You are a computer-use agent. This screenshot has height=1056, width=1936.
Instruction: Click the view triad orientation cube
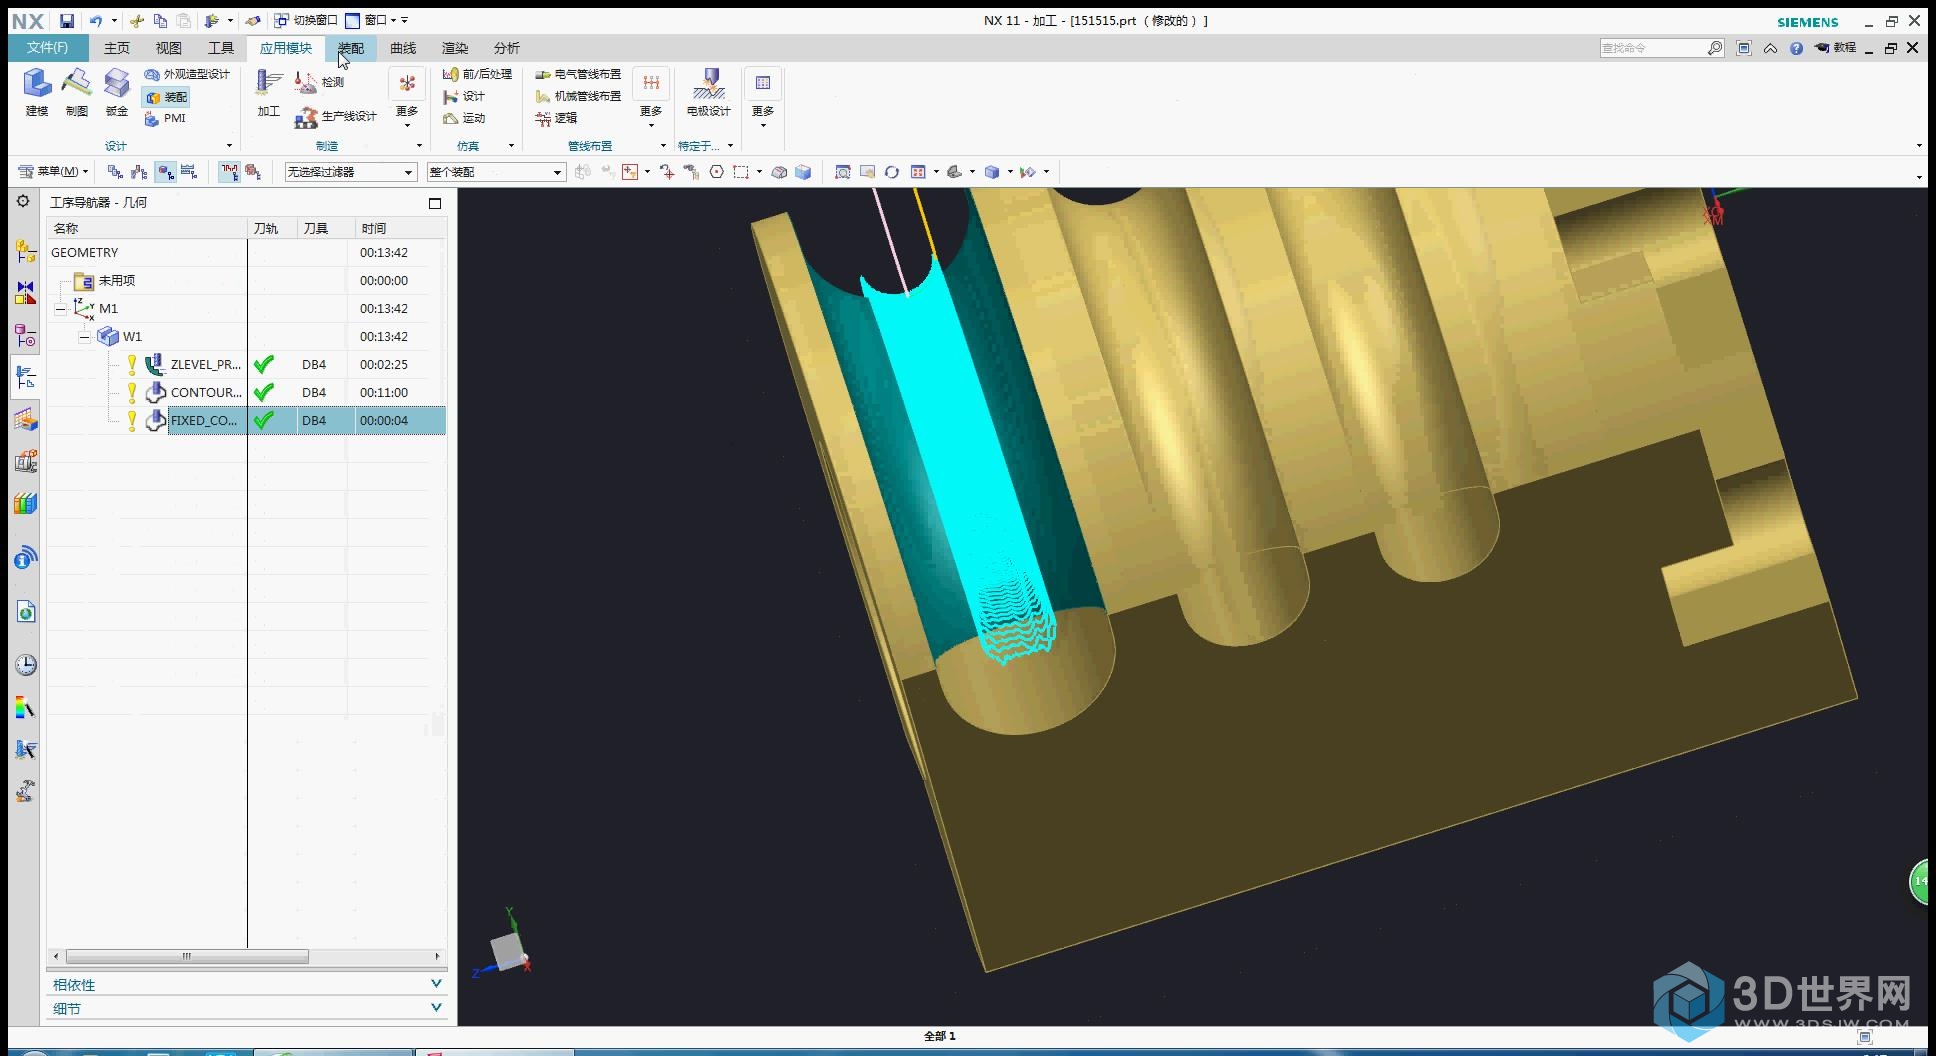click(x=507, y=950)
